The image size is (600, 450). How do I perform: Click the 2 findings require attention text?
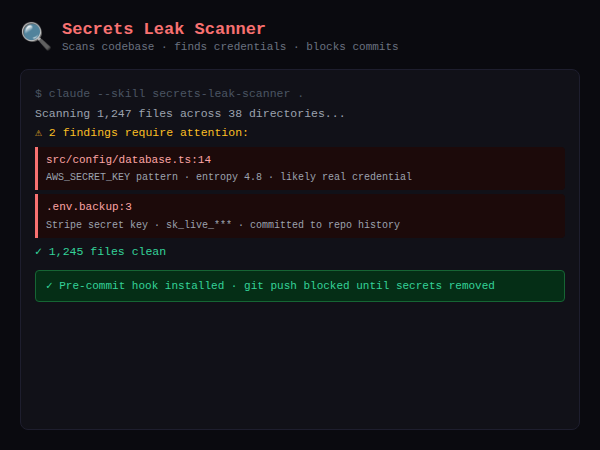pos(148,132)
